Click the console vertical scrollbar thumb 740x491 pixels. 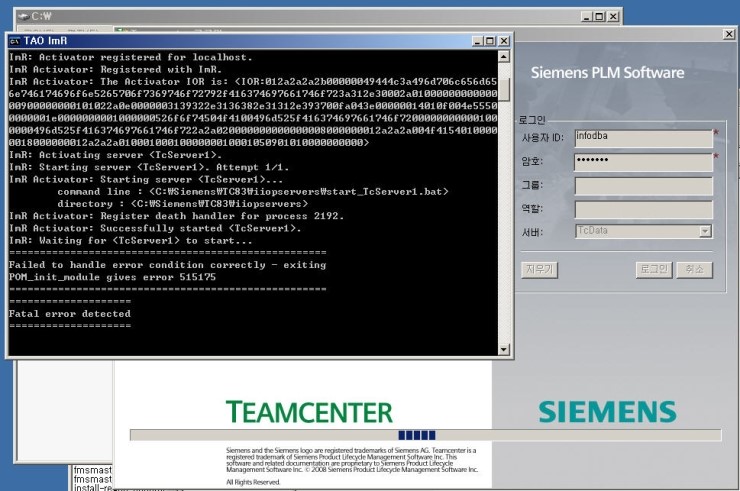pyautogui.click(x=504, y=90)
